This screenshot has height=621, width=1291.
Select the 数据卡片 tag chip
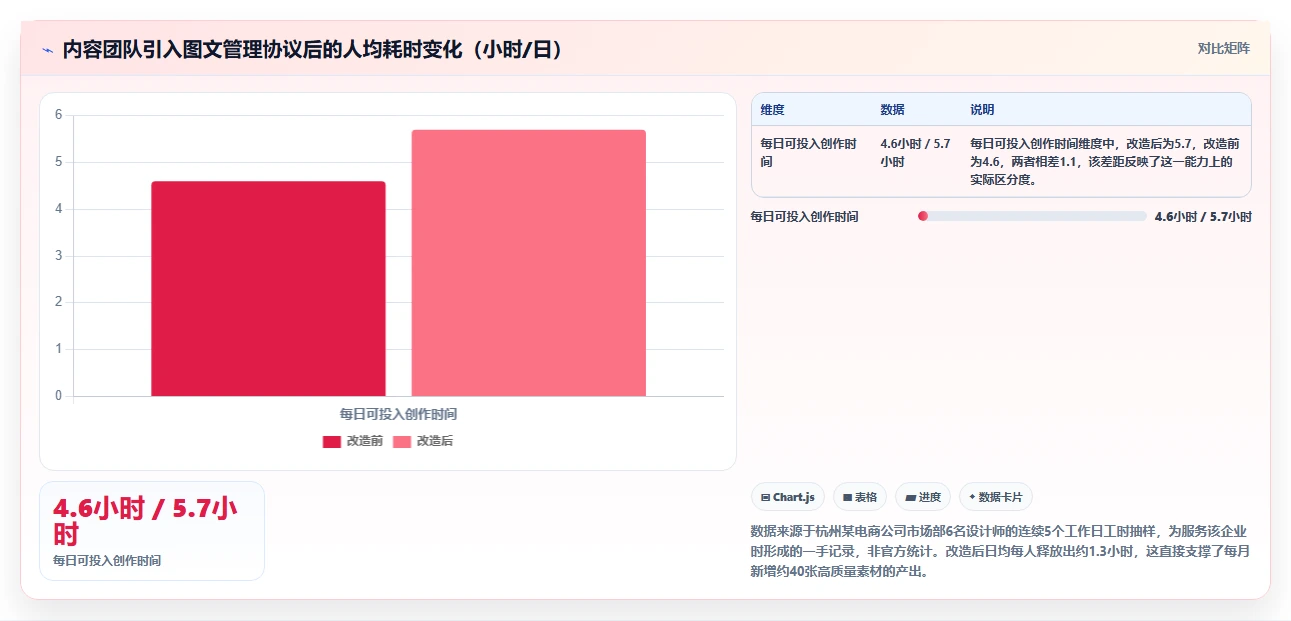tap(996, 497)
